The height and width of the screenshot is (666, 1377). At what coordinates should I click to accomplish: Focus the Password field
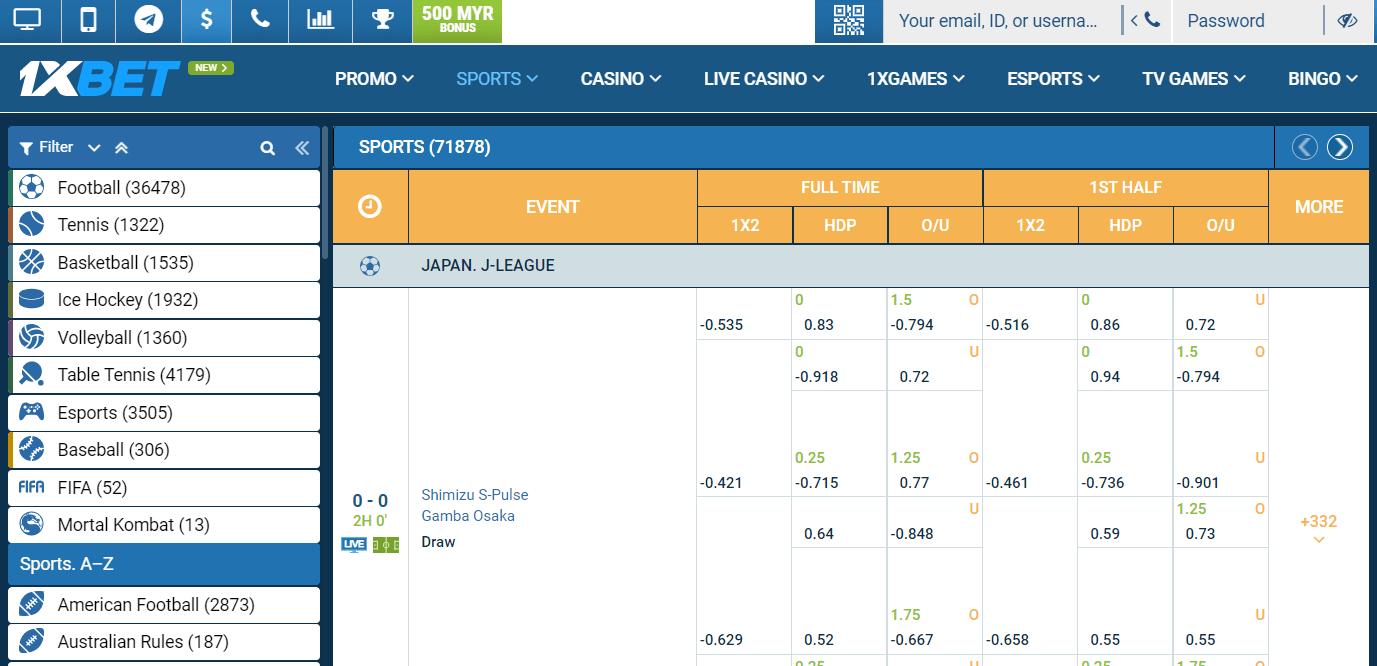1247,20
